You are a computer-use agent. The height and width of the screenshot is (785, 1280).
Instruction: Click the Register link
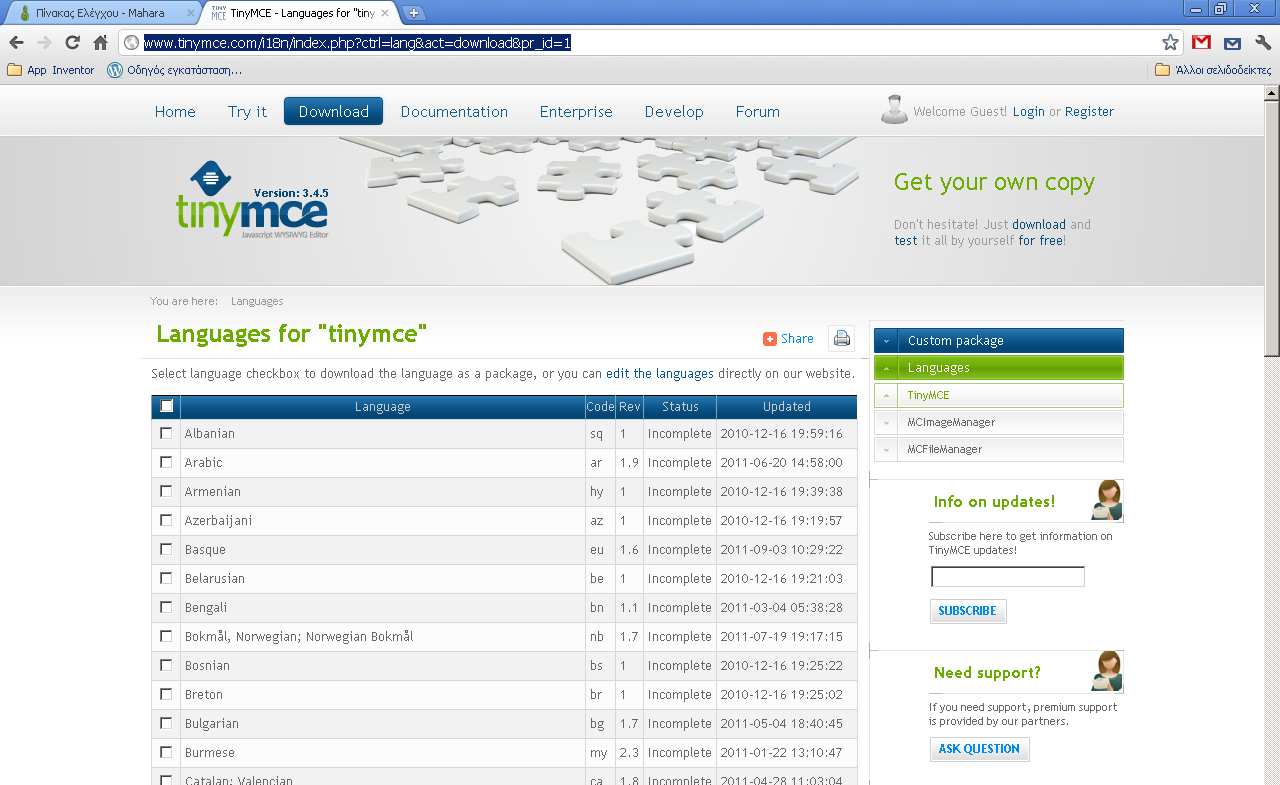click(1089, 112)
